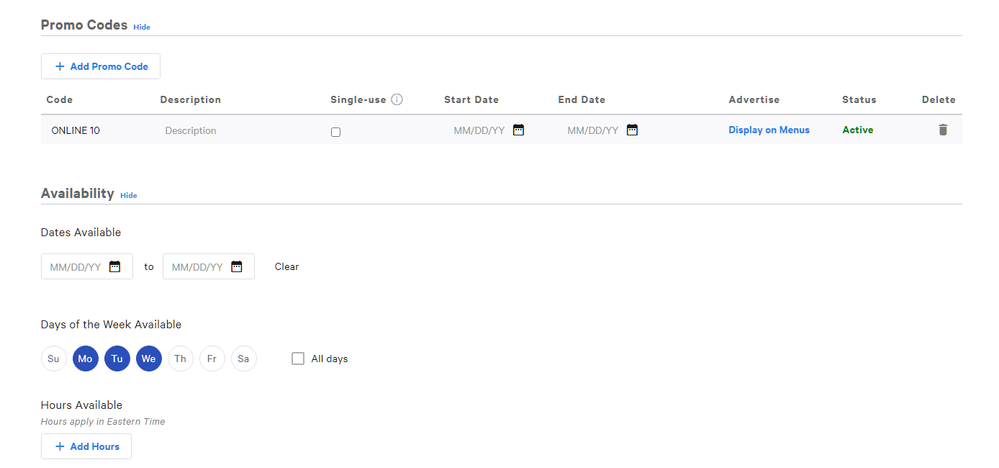Screen dimensions: 999x468
Task: Click the Display on Menus link
Action: pyautogui.click(x=769, y=130)
